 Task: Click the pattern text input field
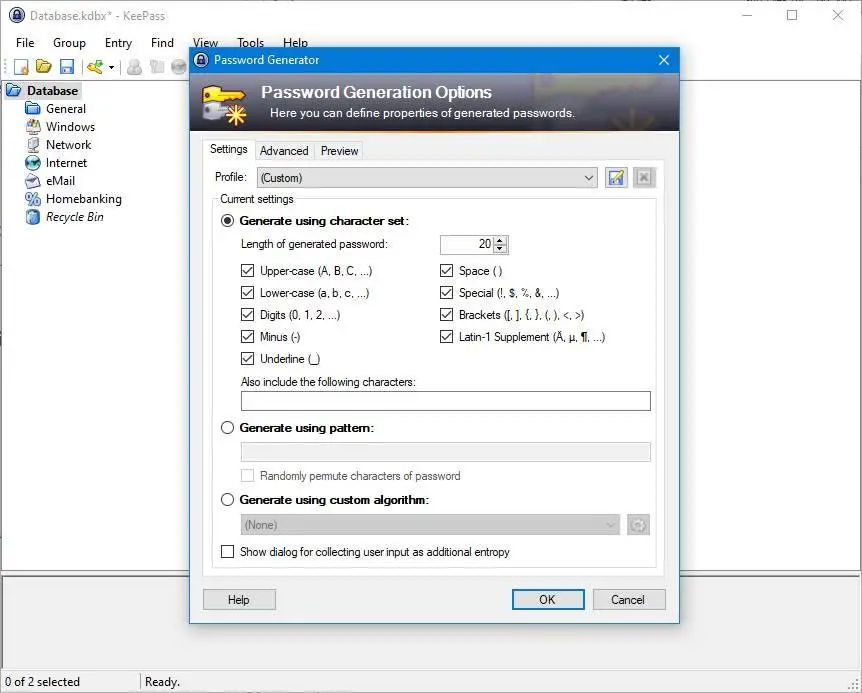click(446, 452)
